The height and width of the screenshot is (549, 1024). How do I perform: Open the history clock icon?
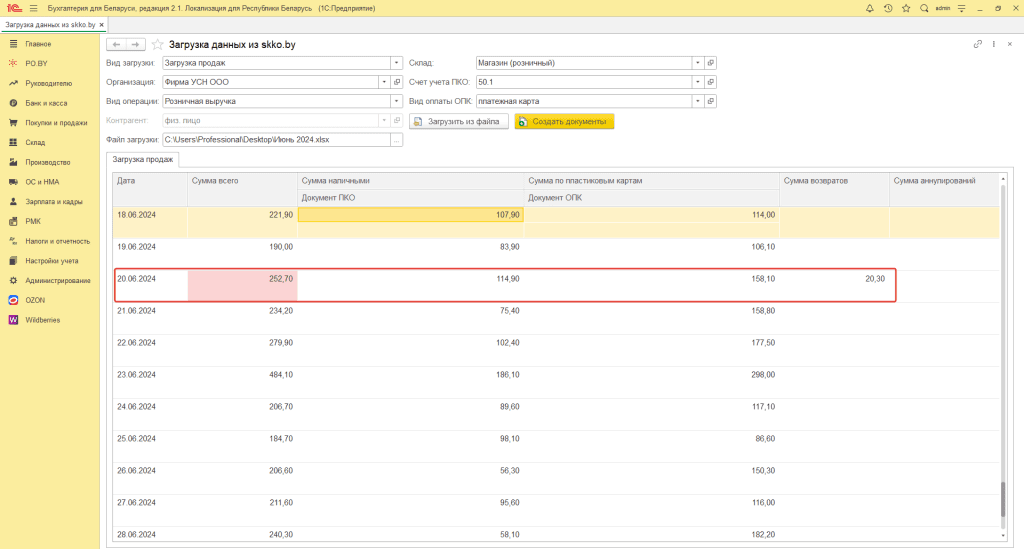[x=887, y=8]
